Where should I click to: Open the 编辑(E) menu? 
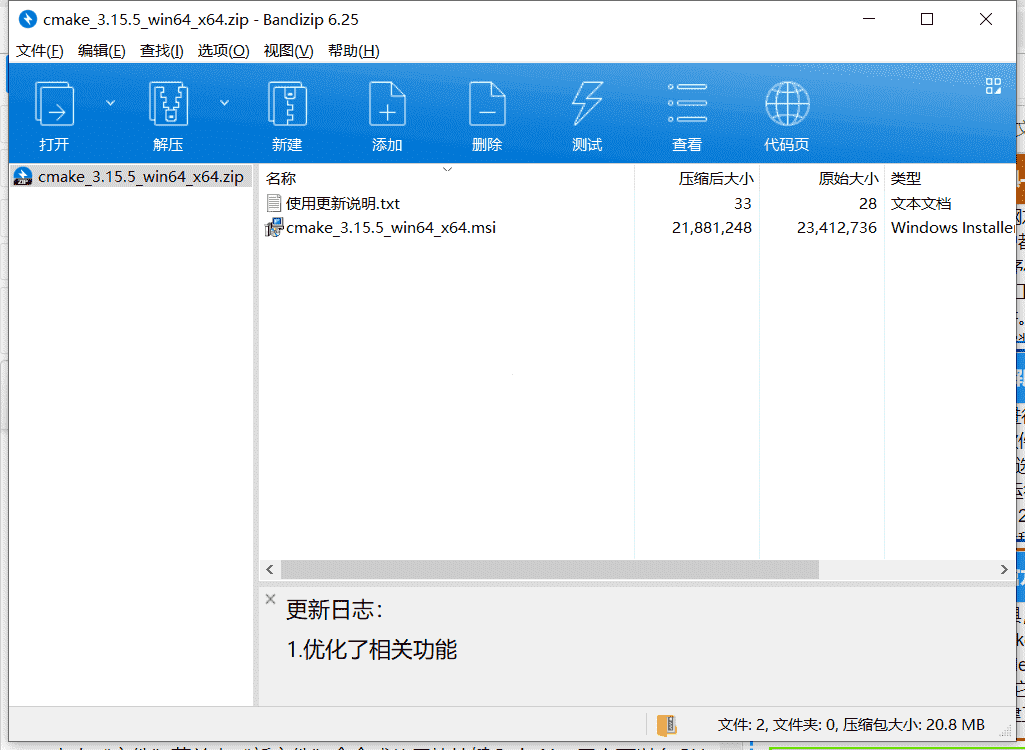(101, 50)
